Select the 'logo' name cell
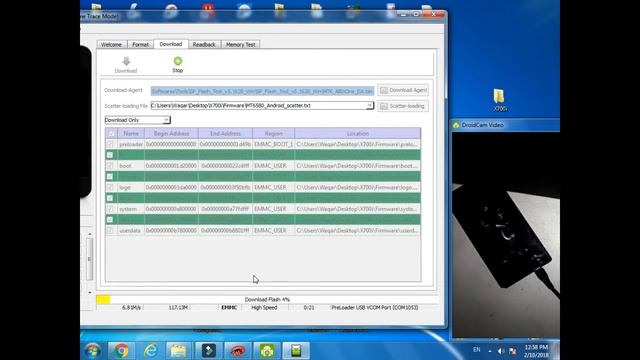This screenshot has height=360, width=640. tap(131, 188)
